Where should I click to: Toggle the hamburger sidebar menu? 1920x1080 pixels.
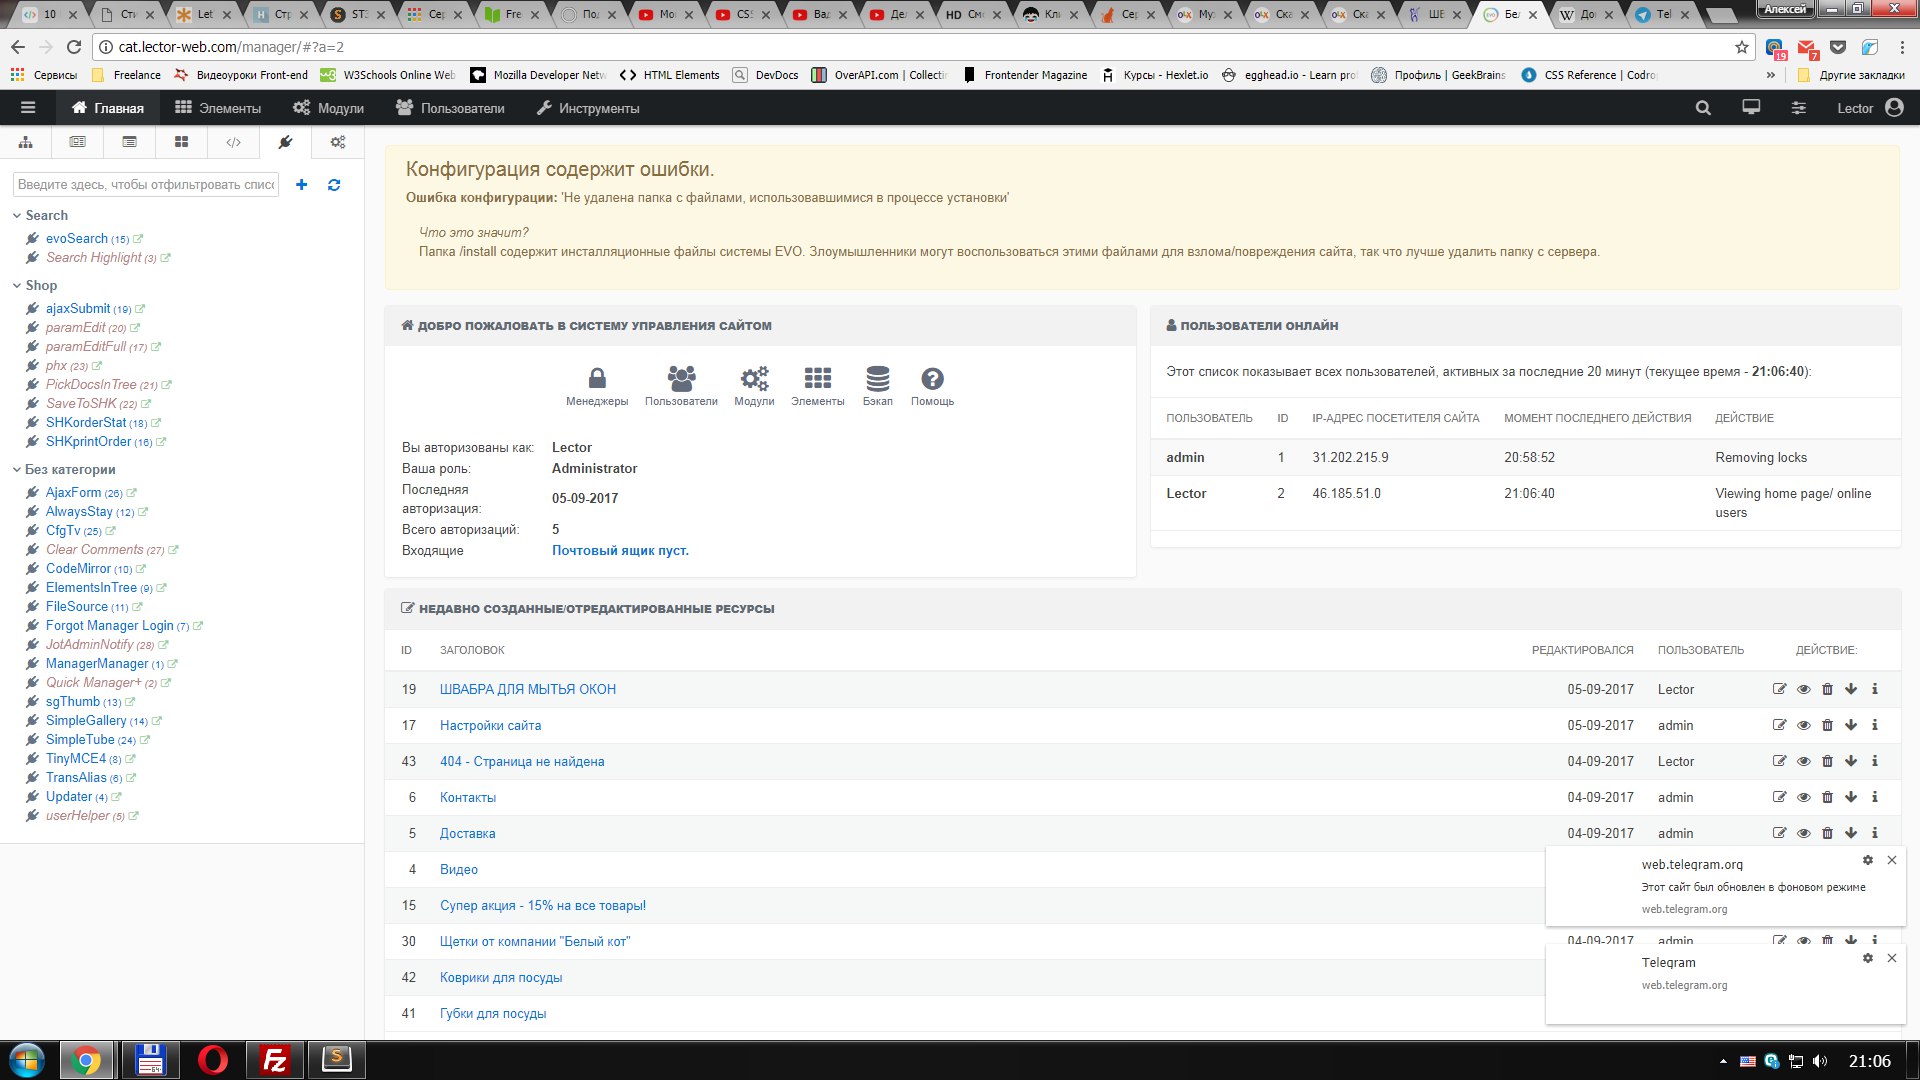point(28,108)
